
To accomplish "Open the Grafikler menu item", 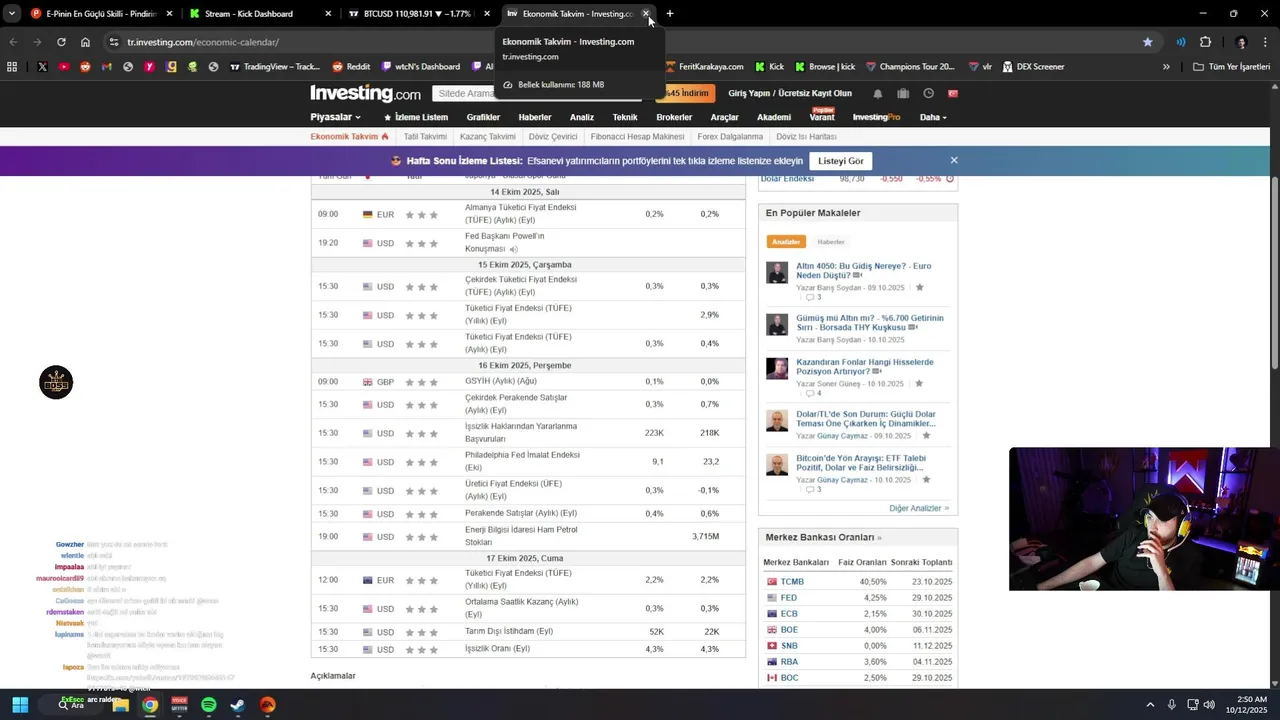I will (x=483, y=117).
